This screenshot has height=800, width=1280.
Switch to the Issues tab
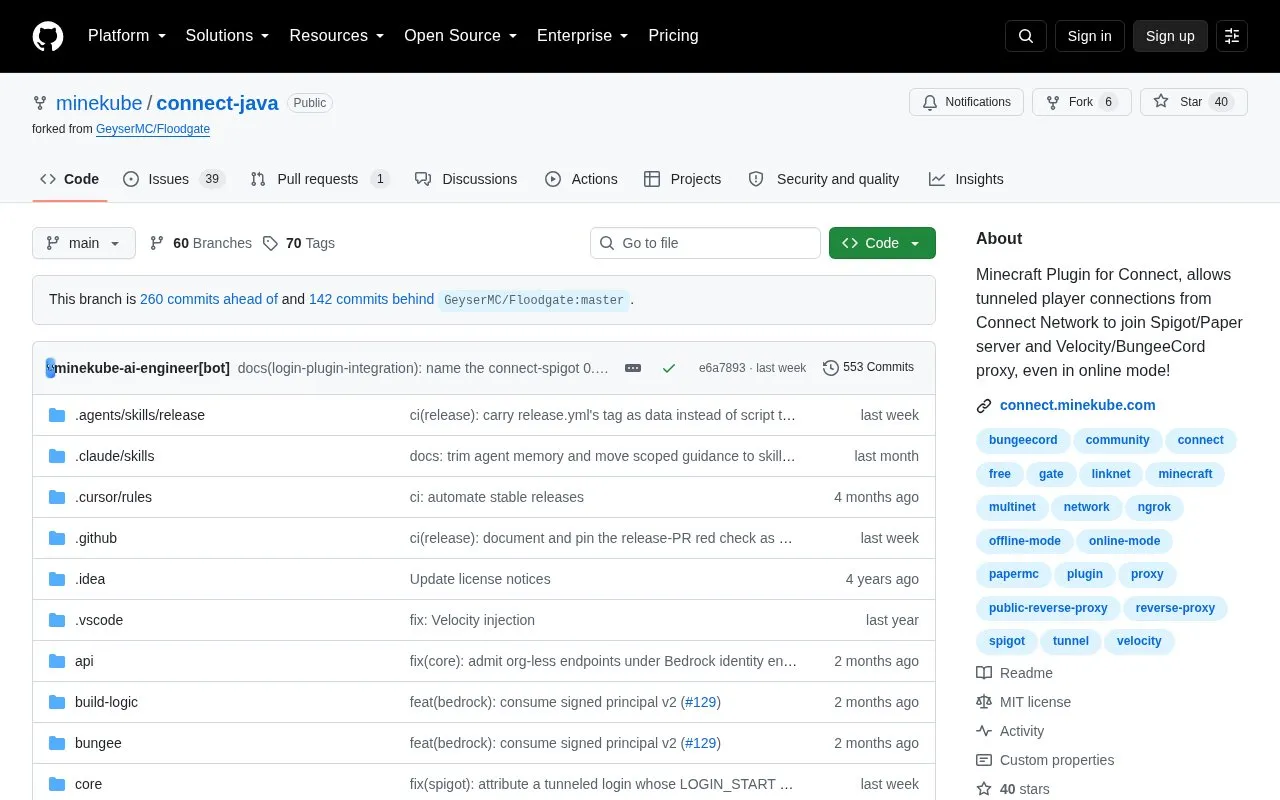(x=174, y=179)
